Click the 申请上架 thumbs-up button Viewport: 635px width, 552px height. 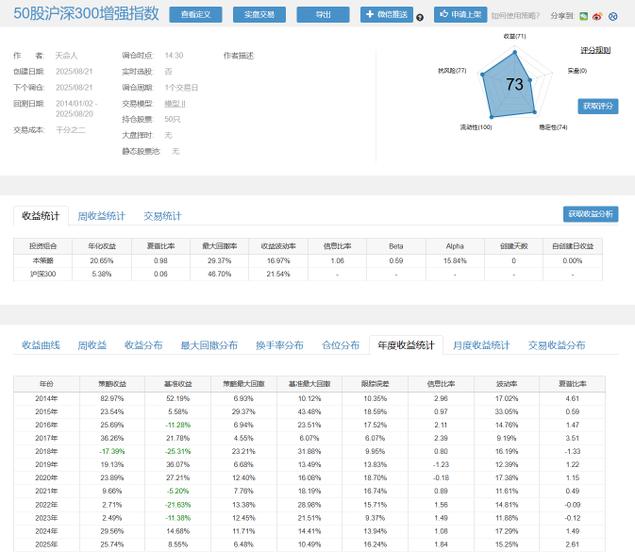point(460,15)
